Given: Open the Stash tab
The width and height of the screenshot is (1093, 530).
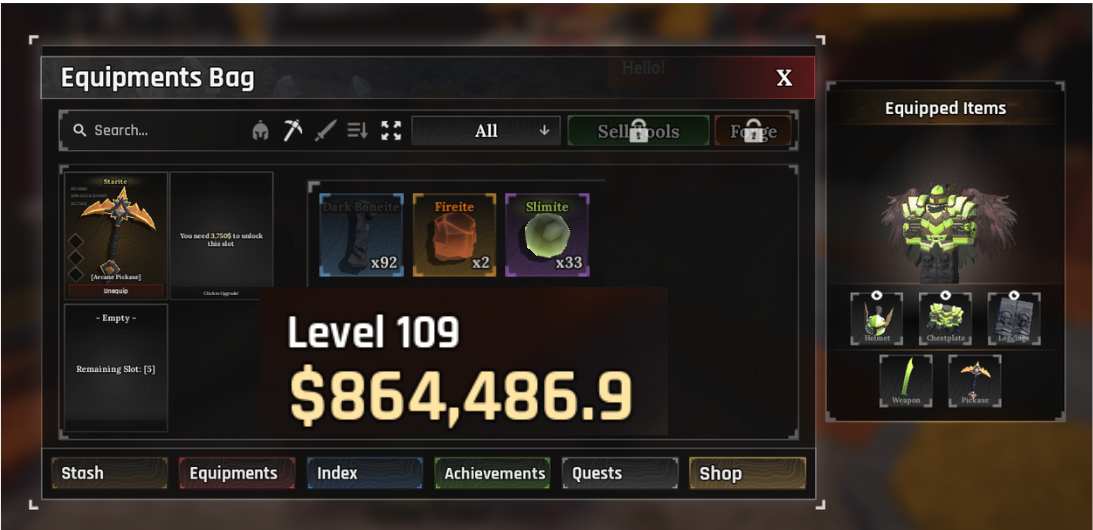Looking at the screenshot, I should tap(109, 473).
